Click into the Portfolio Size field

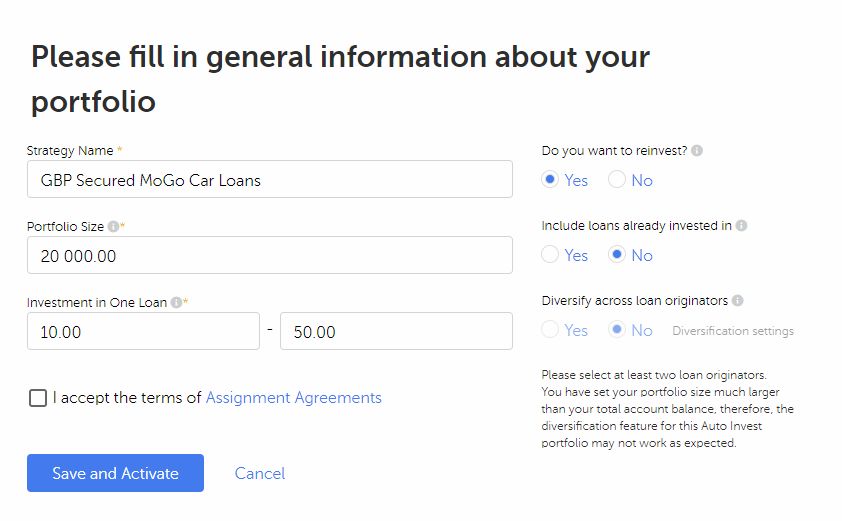(x=270, y=255)
